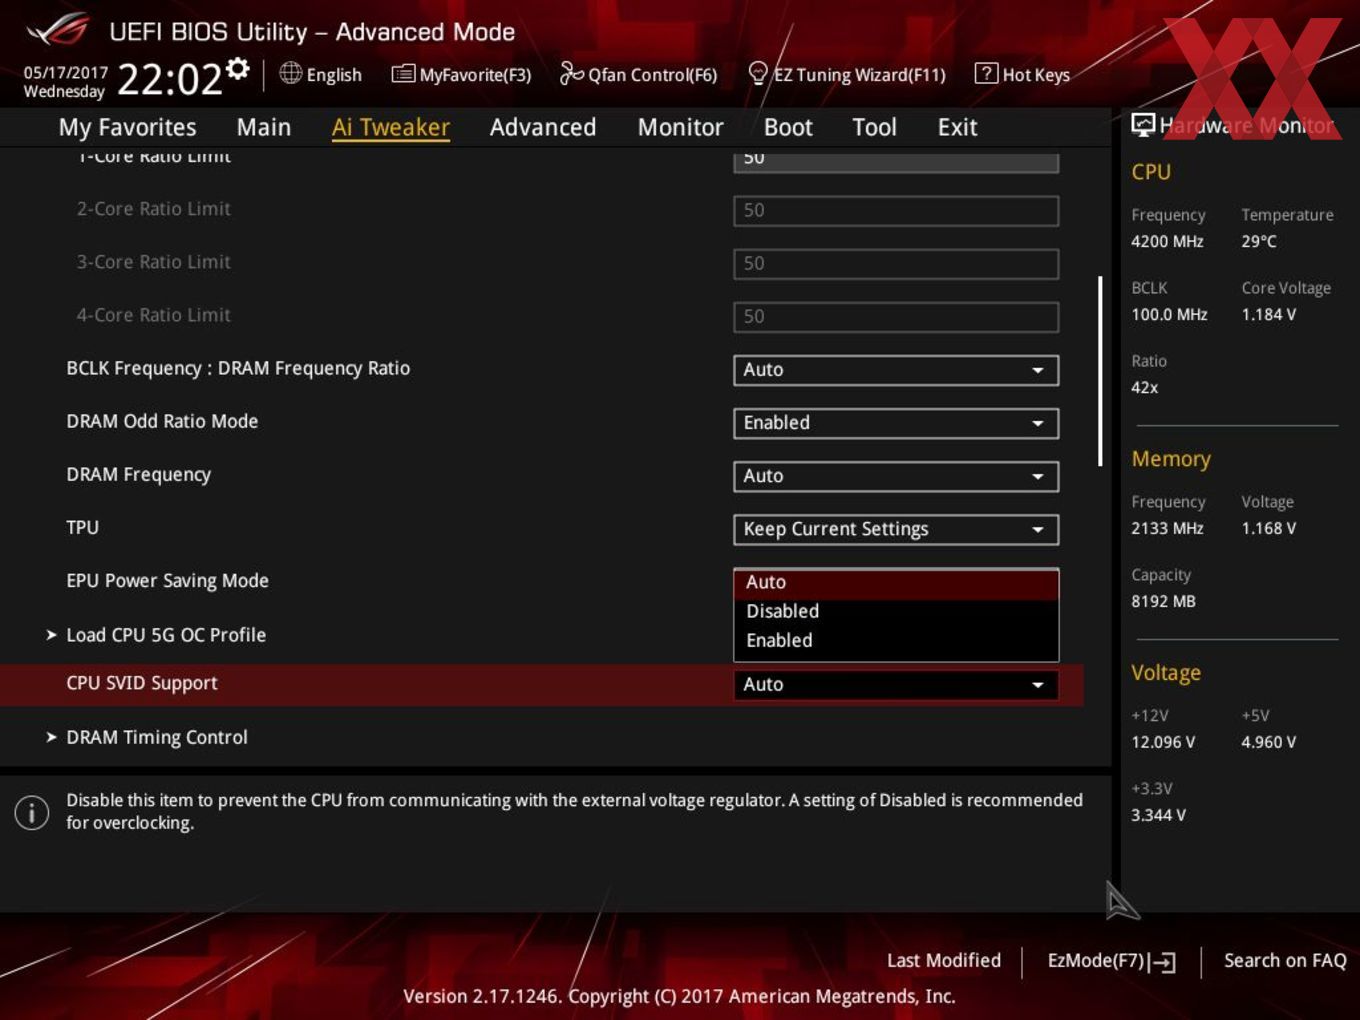Select the TPU setting label
Image resolution: width=1360 pixels, height=1020 pixels.
pyautogui.click(x=82, y=527)
